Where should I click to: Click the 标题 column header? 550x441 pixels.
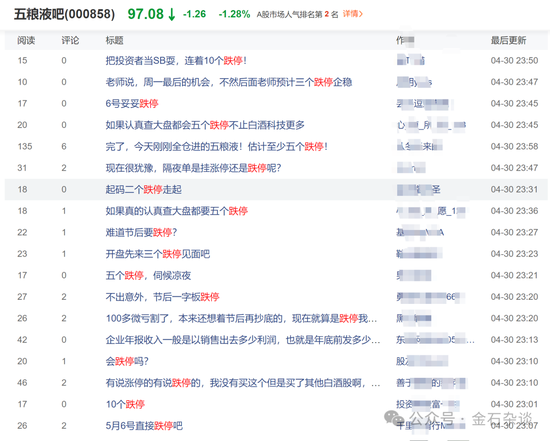(x=114, y=40)
